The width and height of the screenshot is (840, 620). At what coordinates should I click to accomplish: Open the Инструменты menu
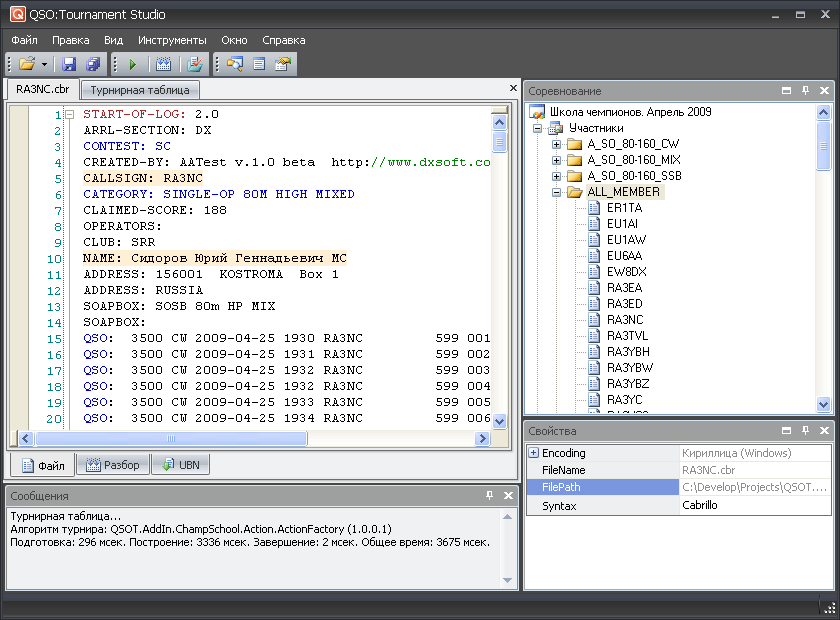tap(172, 40)
